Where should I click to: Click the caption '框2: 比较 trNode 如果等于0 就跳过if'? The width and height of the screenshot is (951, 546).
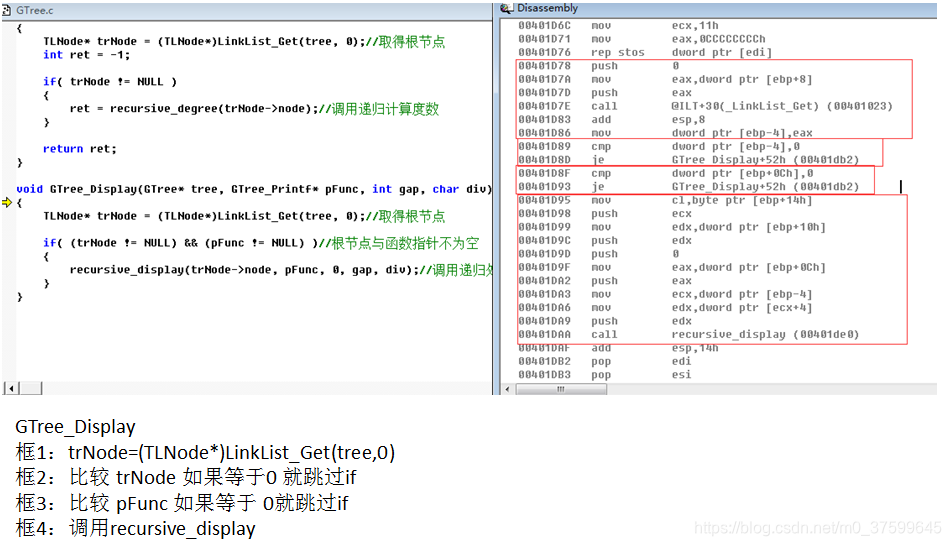tap(186, 477)
